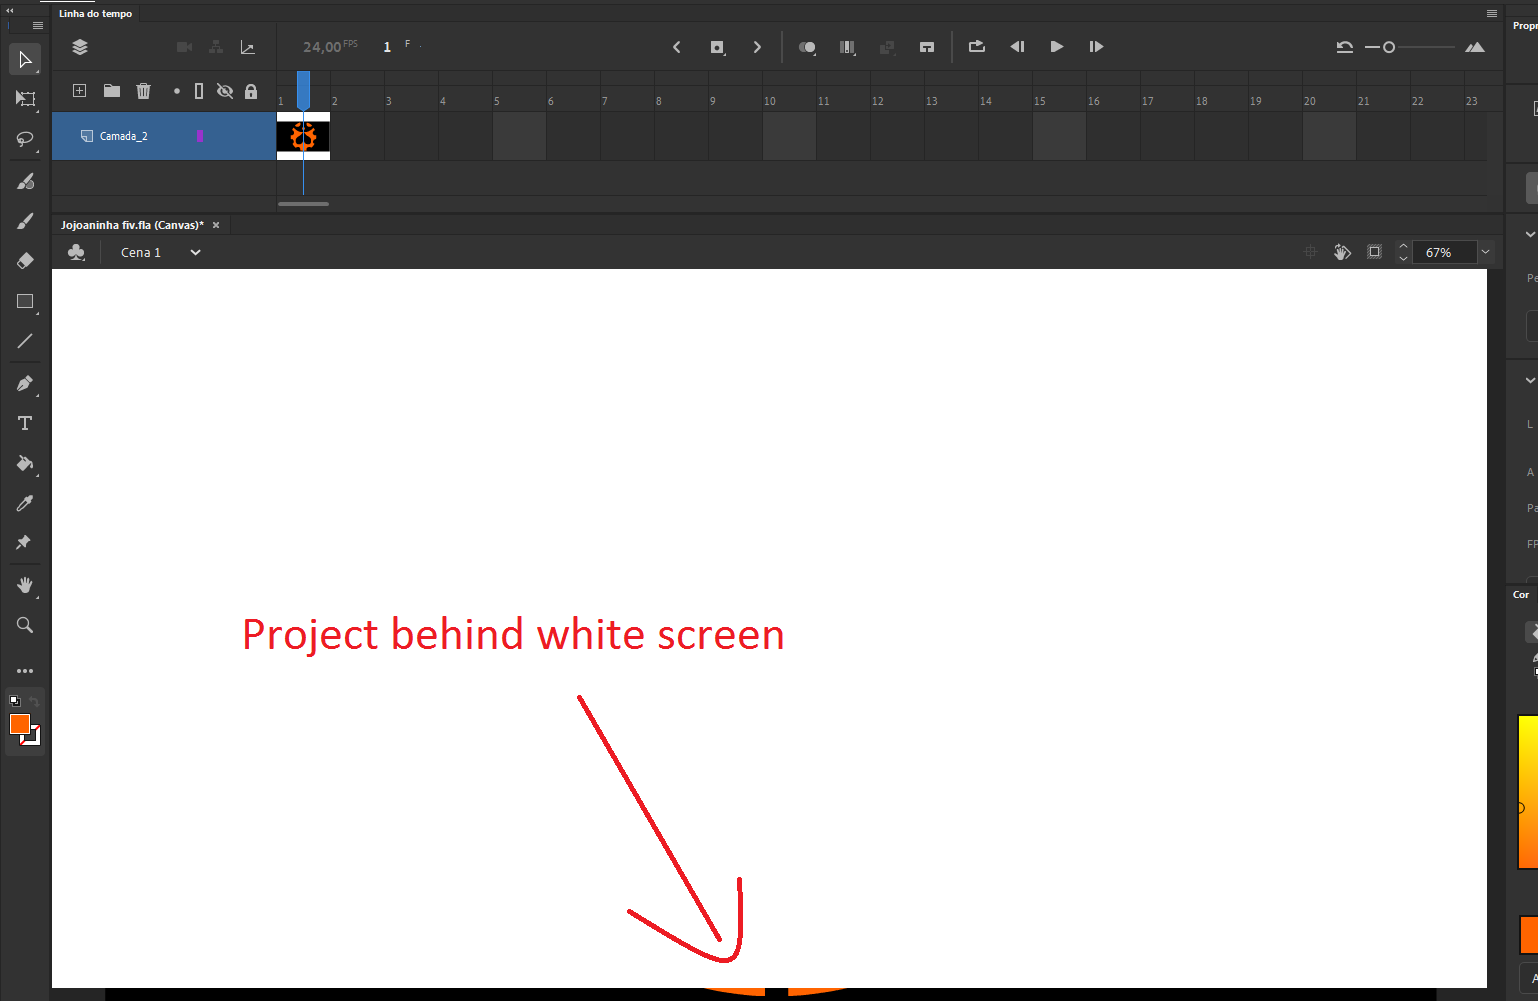Open the zoom level dropdown showing 67%

[x=1485, y=252]
